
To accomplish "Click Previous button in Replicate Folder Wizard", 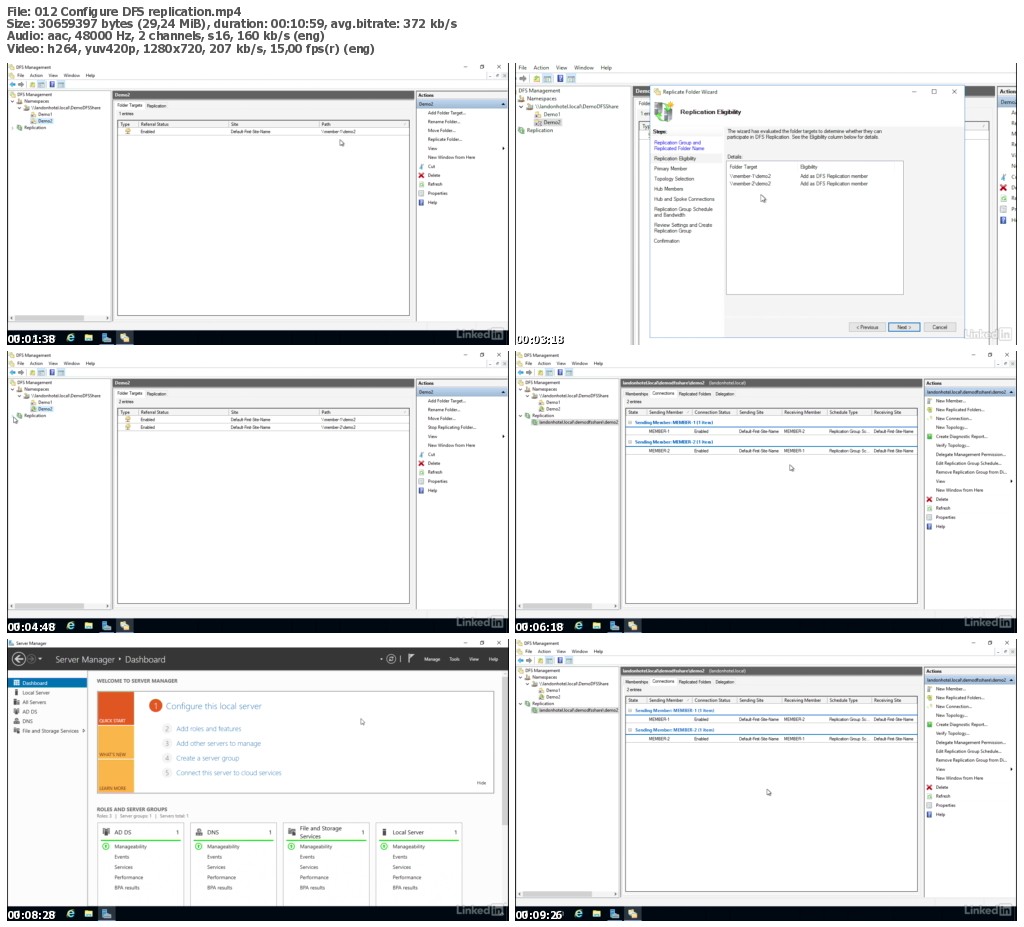I will pyautogui.click(x=867, y=327).
